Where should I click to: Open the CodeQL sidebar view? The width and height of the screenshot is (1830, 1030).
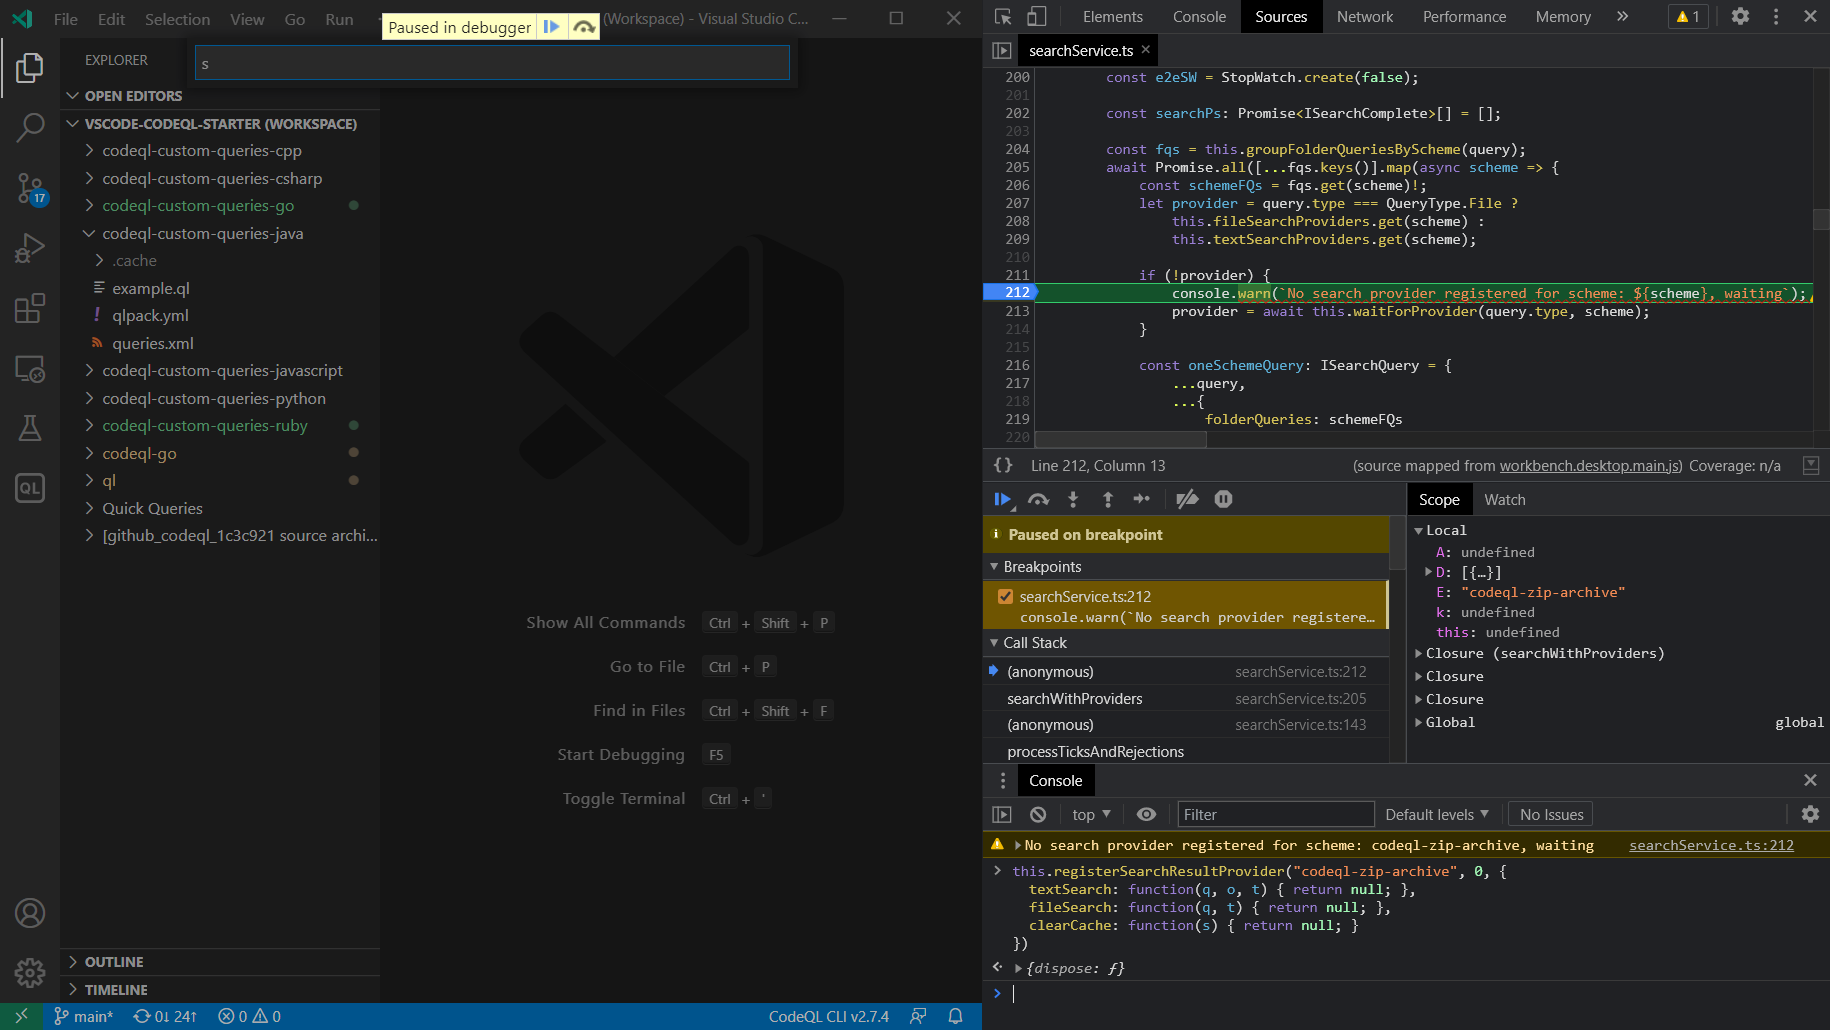coord(30,488)
